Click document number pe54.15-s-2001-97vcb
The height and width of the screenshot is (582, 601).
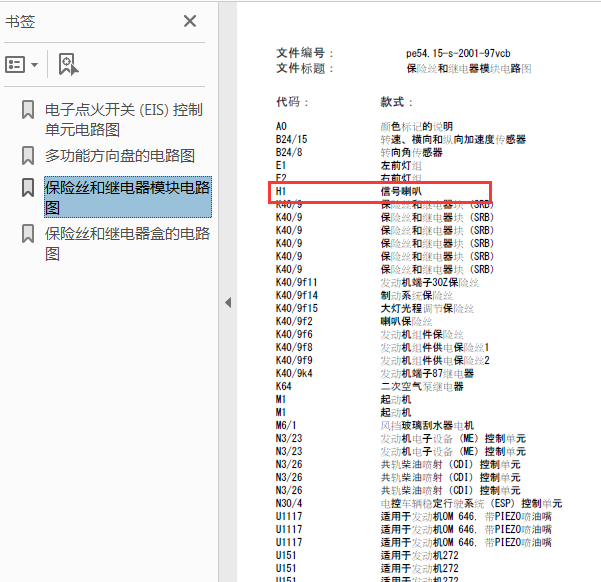point(458,53)
